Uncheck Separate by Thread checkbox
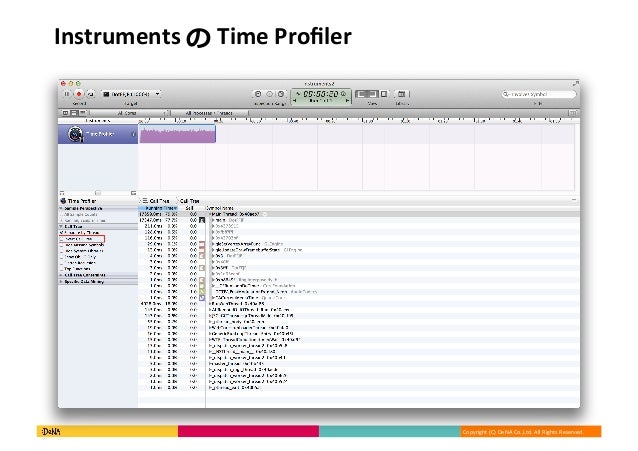 [x=62, y=232]
